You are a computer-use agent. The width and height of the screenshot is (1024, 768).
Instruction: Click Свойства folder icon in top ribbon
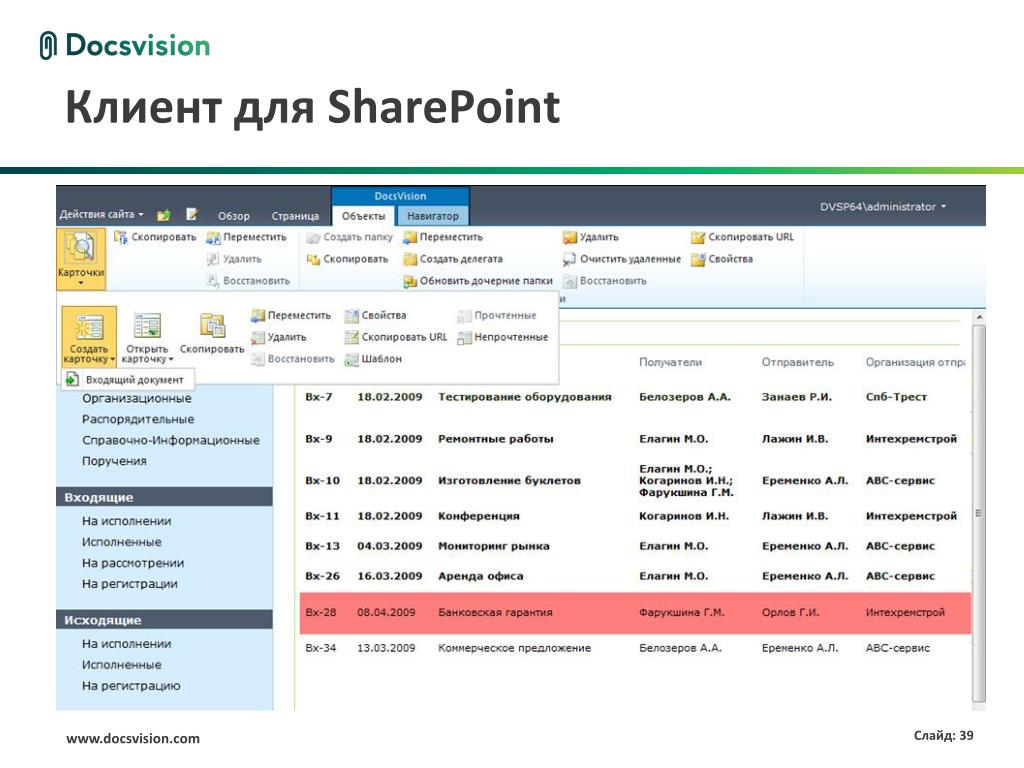(x=699, y=259)
